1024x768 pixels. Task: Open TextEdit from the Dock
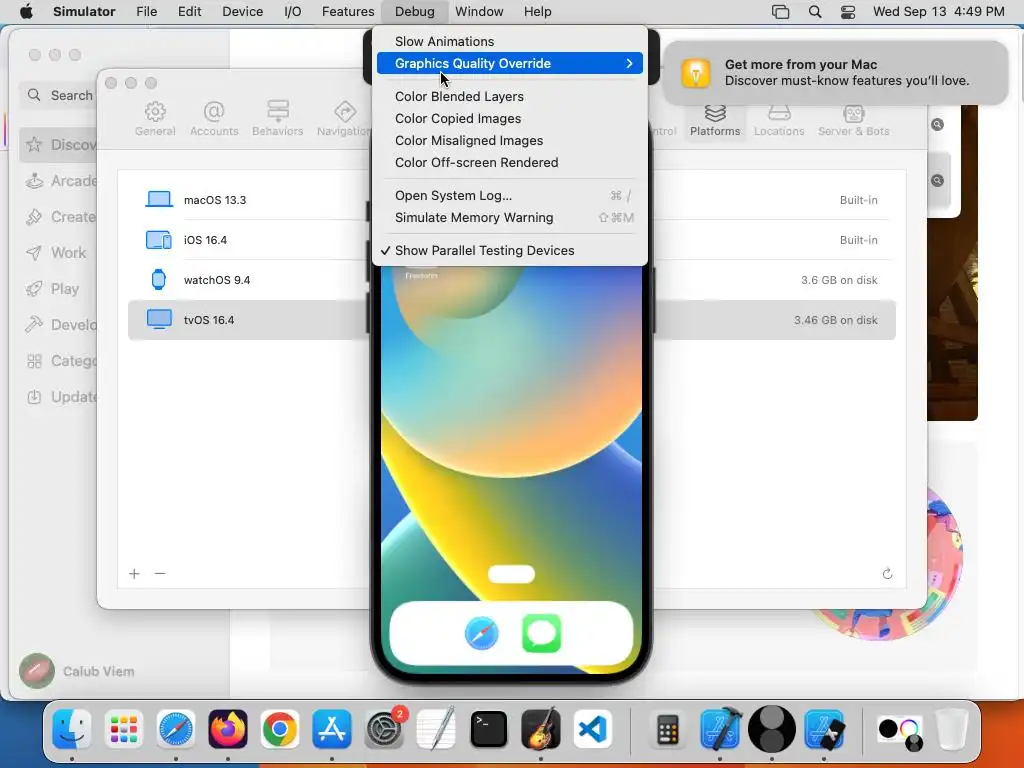(x=436, y=729)
